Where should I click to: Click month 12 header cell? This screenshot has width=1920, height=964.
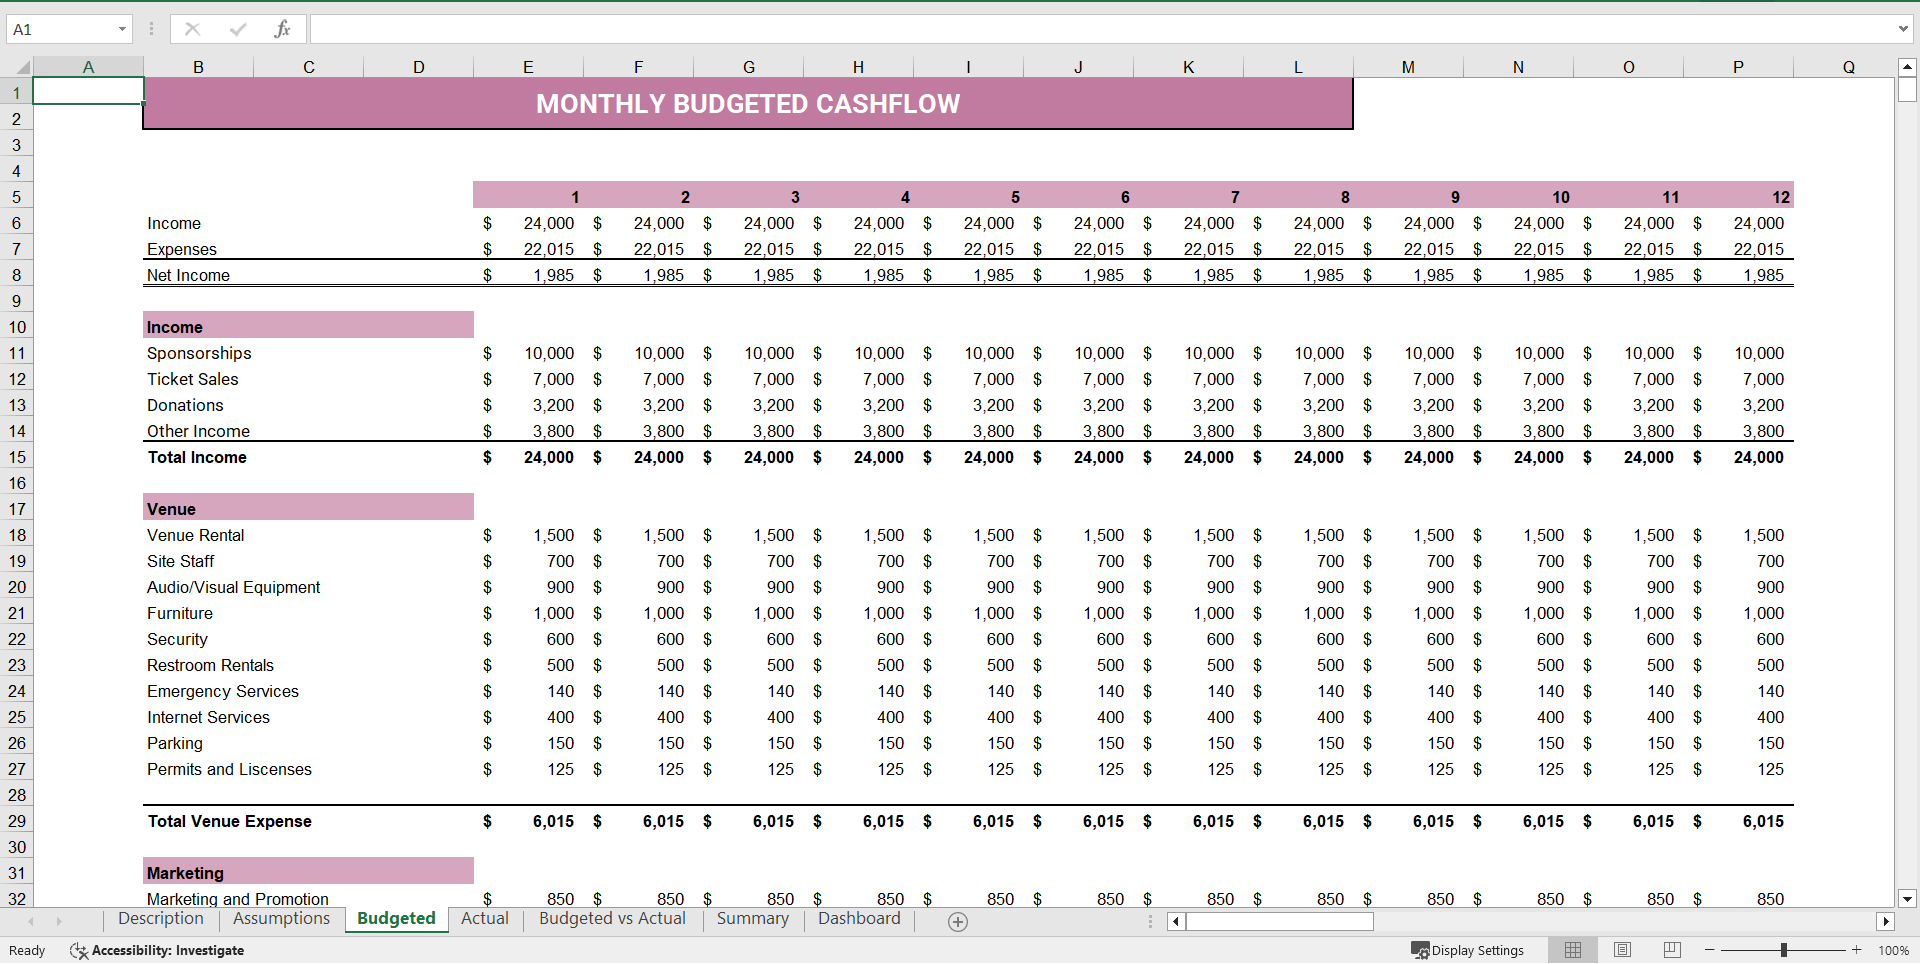tap(1738, 197)
